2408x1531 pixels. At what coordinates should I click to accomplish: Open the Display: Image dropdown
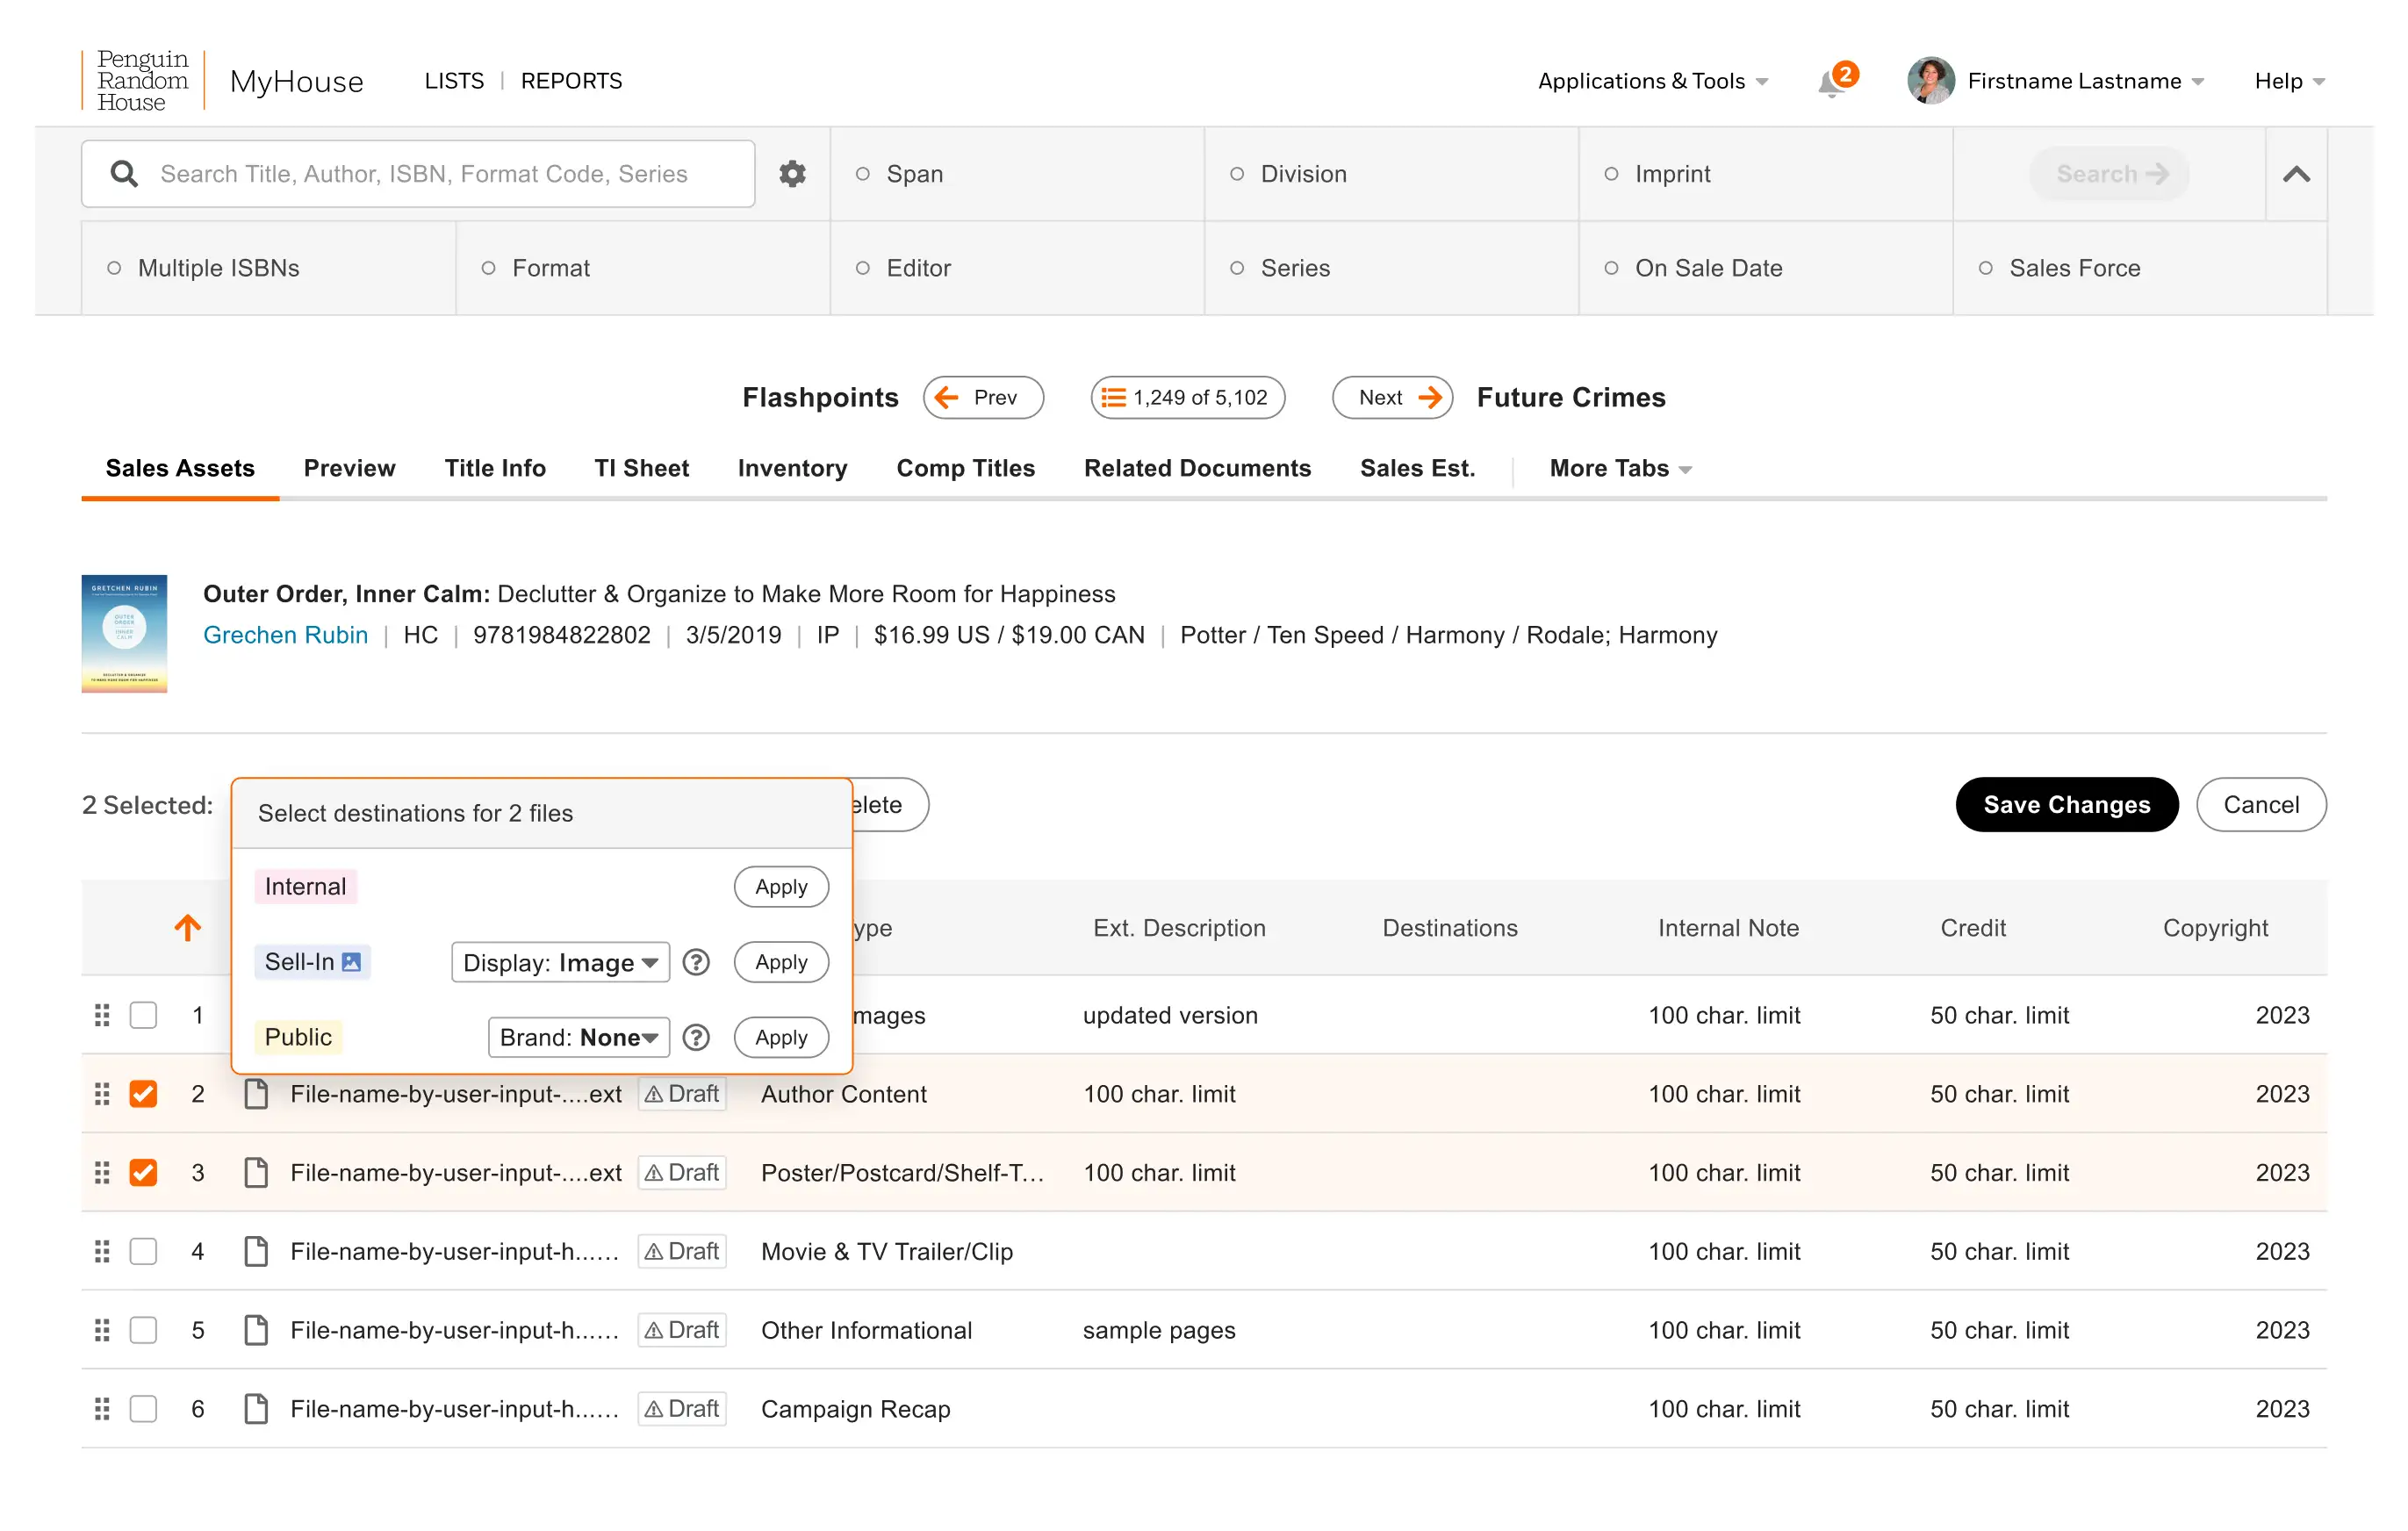click(560, 962)
